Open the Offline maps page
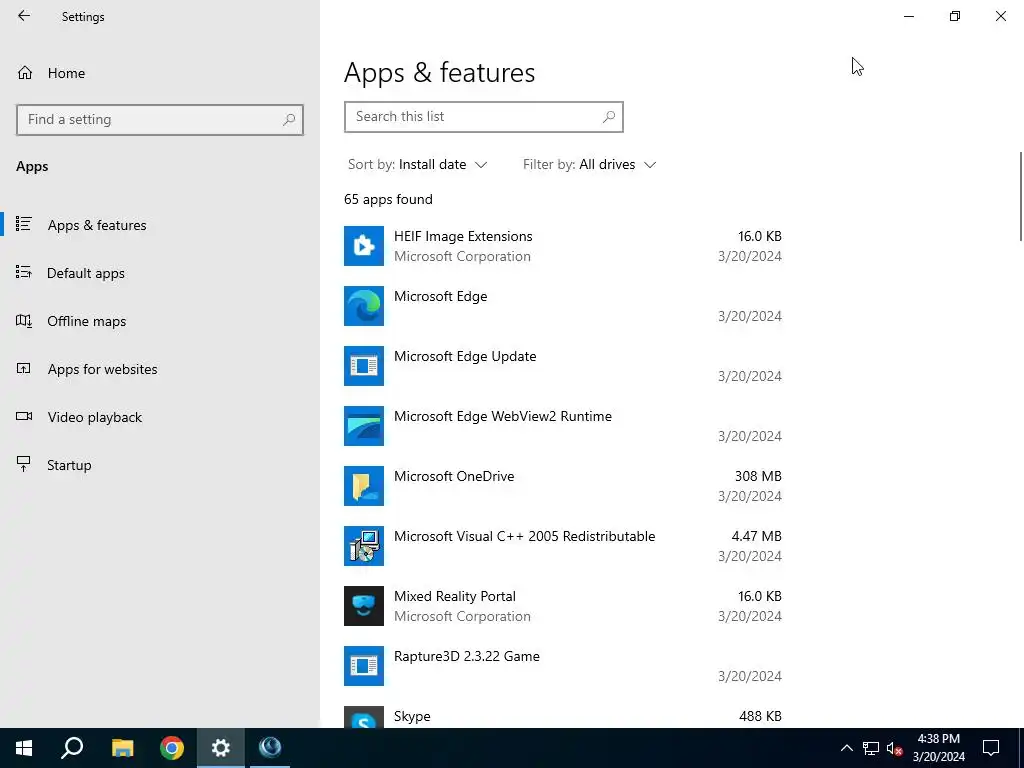This screenshot has height=768, width=1024. coord(86,321)
